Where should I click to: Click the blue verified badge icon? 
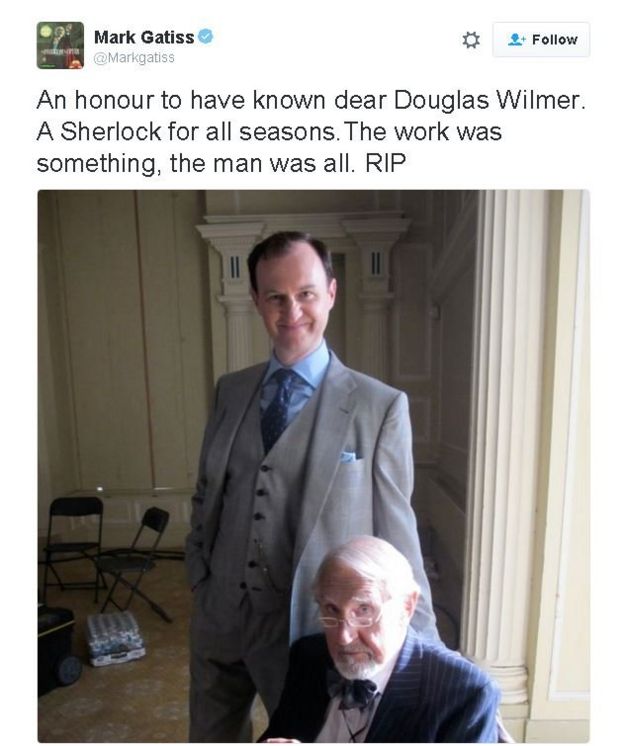[205, 37]
